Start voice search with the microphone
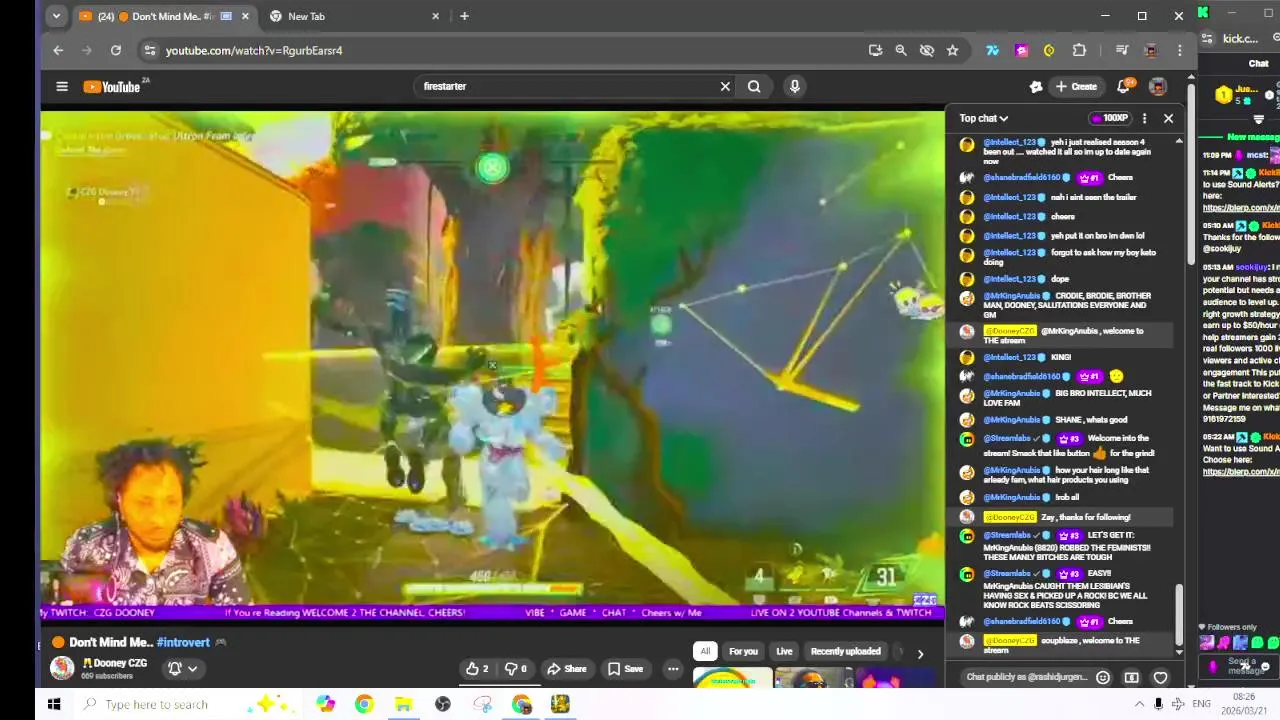The height and width of the screenshot is (720, 1280). tap(794, 87)
